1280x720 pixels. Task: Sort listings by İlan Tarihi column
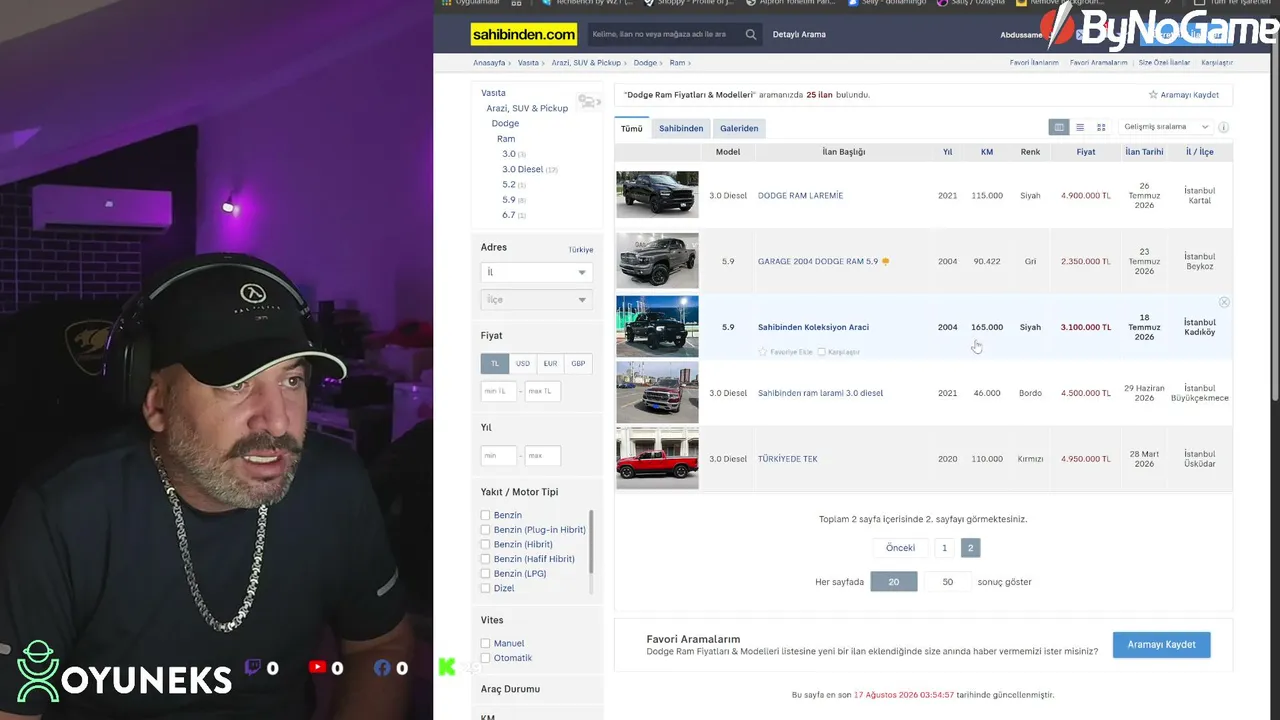point(1144,152)
